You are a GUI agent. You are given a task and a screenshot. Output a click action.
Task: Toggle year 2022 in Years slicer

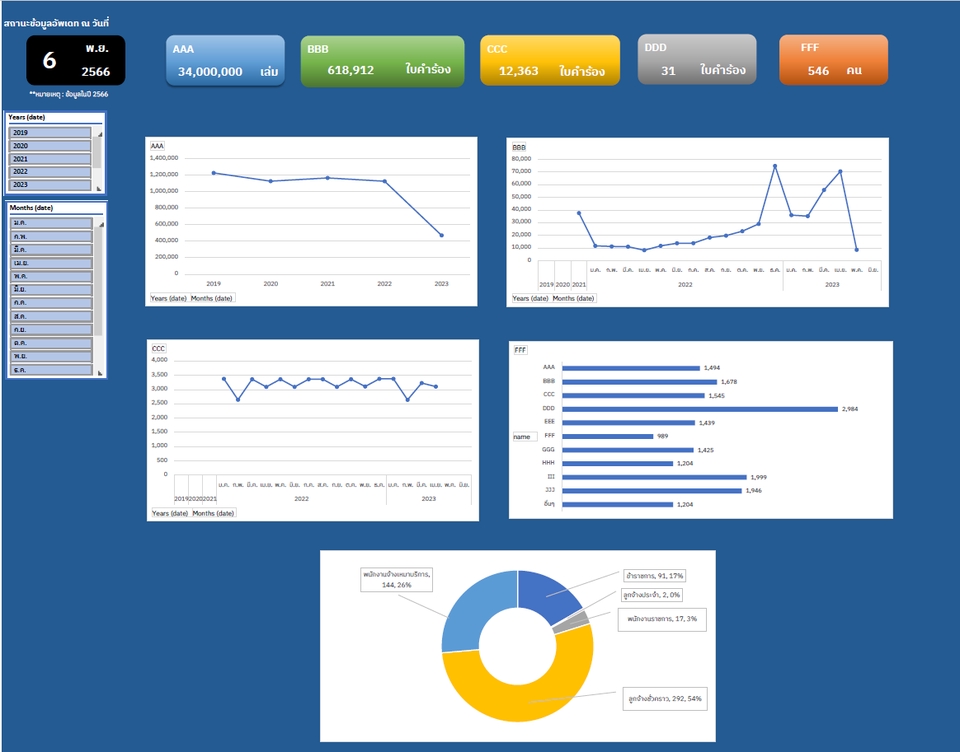(50, 171)
